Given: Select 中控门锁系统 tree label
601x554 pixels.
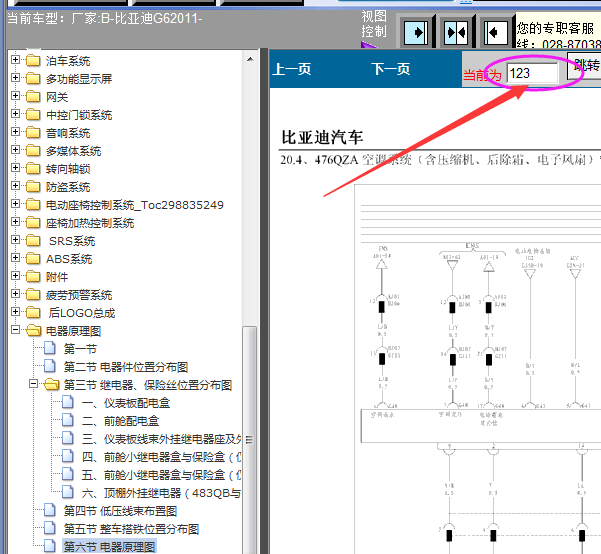Looking at the screenshot, I should coord(79,115).
